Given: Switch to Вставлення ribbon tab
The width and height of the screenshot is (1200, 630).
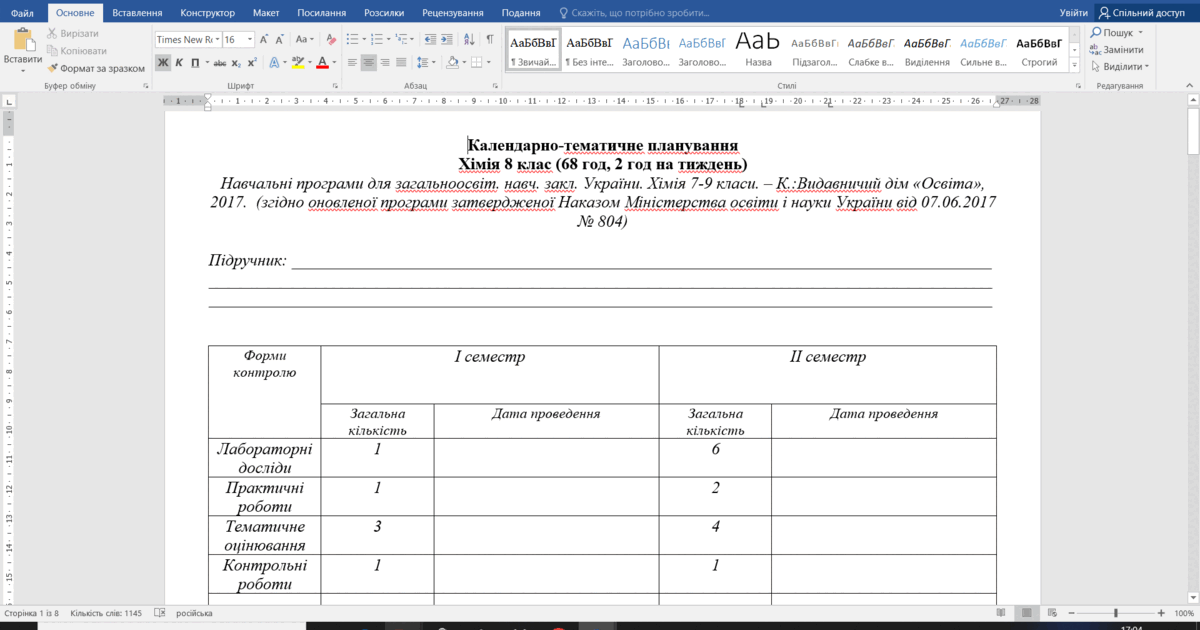Looking at the screenshot, I should (x=138, y=12).
